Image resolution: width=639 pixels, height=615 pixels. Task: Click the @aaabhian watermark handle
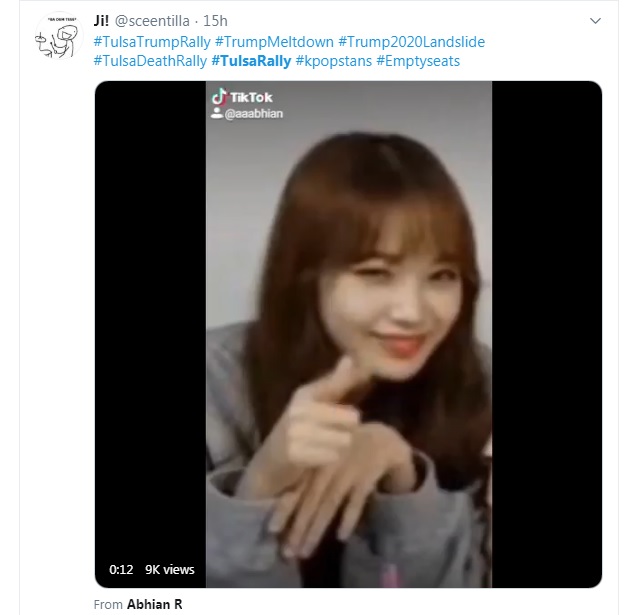[253, 114]
